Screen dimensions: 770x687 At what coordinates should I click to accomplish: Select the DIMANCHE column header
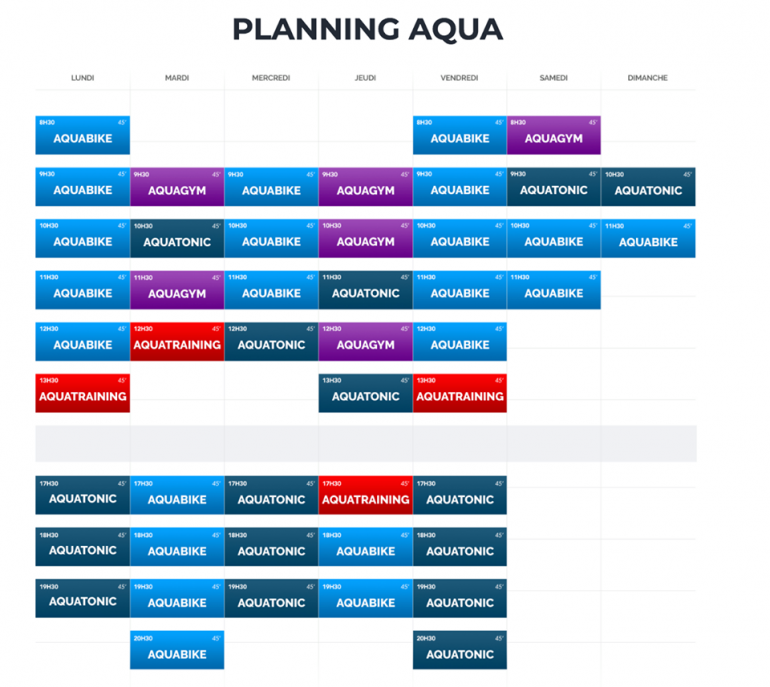(647, 77)
